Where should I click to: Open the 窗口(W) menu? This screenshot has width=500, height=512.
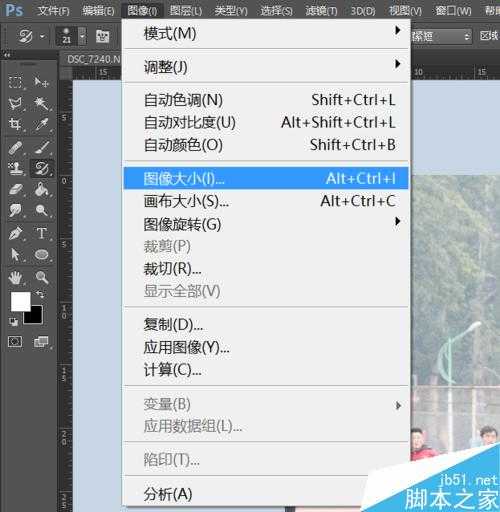click(x=454, y=11)
